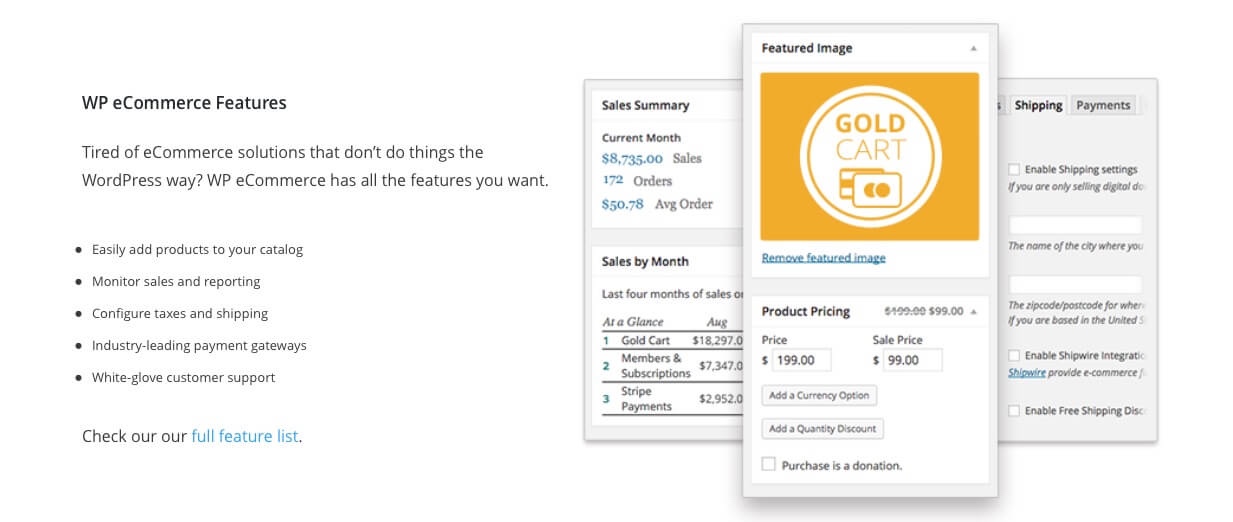This screenshot has height=522, width=1233.
Task: Click the Remove featured image link
Action: click(x=823, y=258)
